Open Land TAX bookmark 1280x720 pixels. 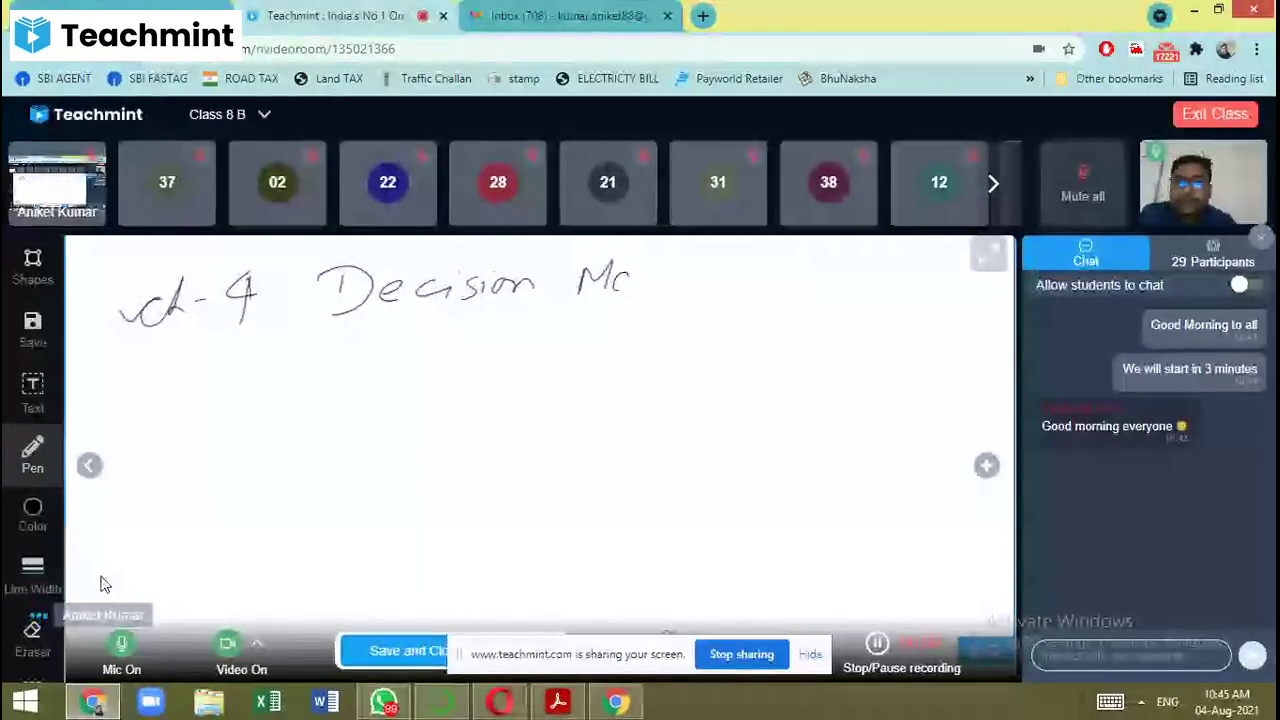(328, 78)
